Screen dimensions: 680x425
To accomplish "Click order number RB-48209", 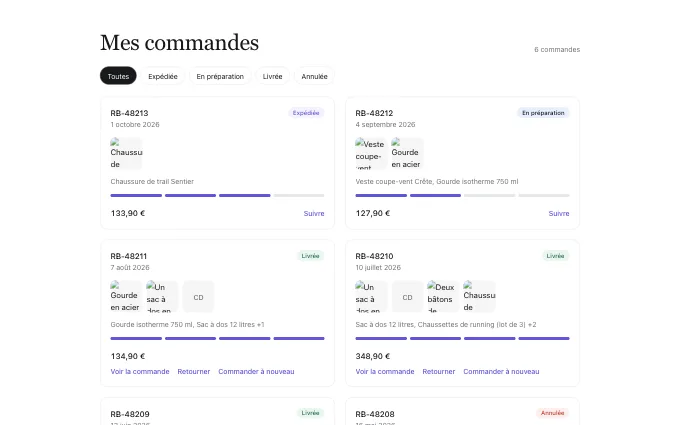I will 130,414.
